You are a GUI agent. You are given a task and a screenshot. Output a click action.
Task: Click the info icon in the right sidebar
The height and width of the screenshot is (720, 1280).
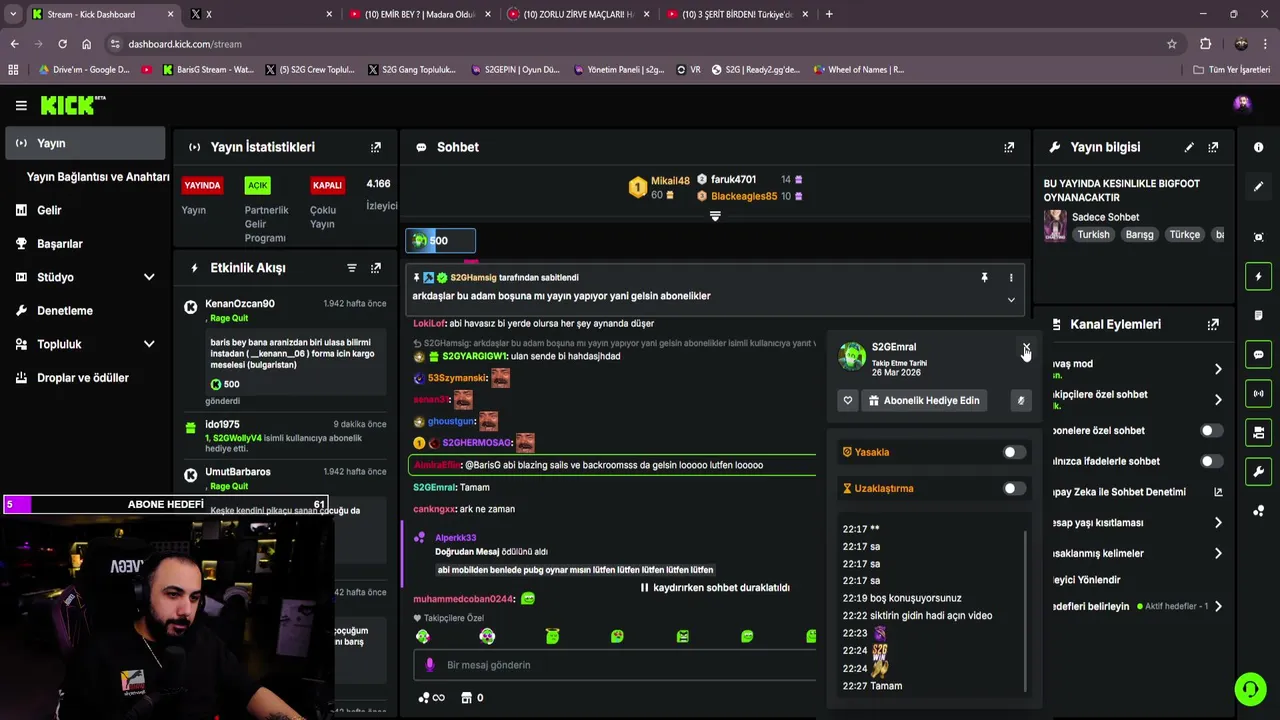(x=1258, y=147)
